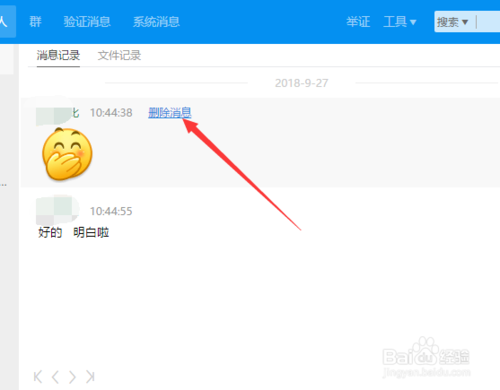Go to the first page of records

point(38,377)
